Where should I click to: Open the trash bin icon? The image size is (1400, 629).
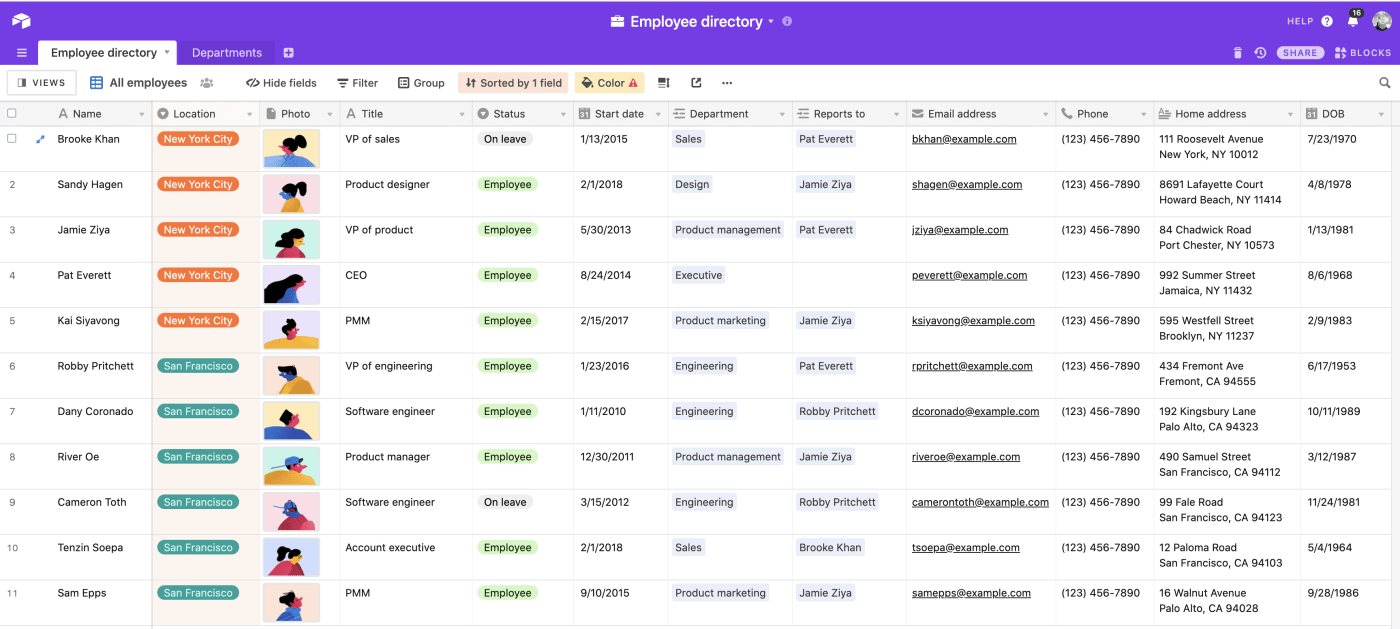coord(1237,53)
